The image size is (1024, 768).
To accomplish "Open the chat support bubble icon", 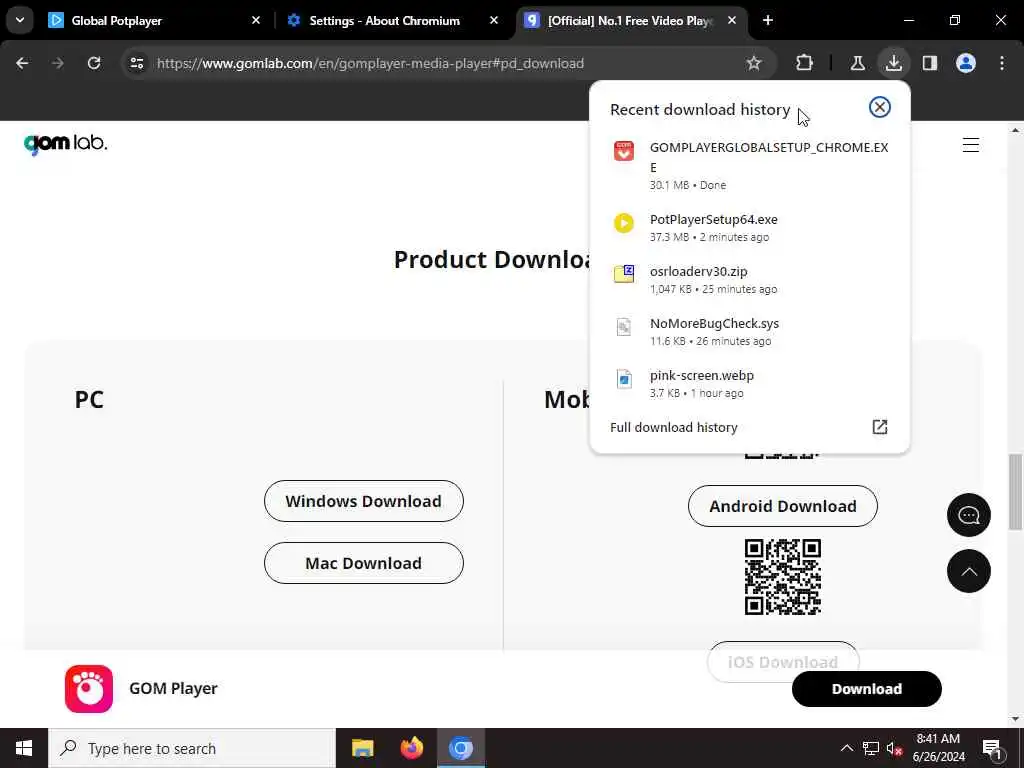I will click(968, 515).
